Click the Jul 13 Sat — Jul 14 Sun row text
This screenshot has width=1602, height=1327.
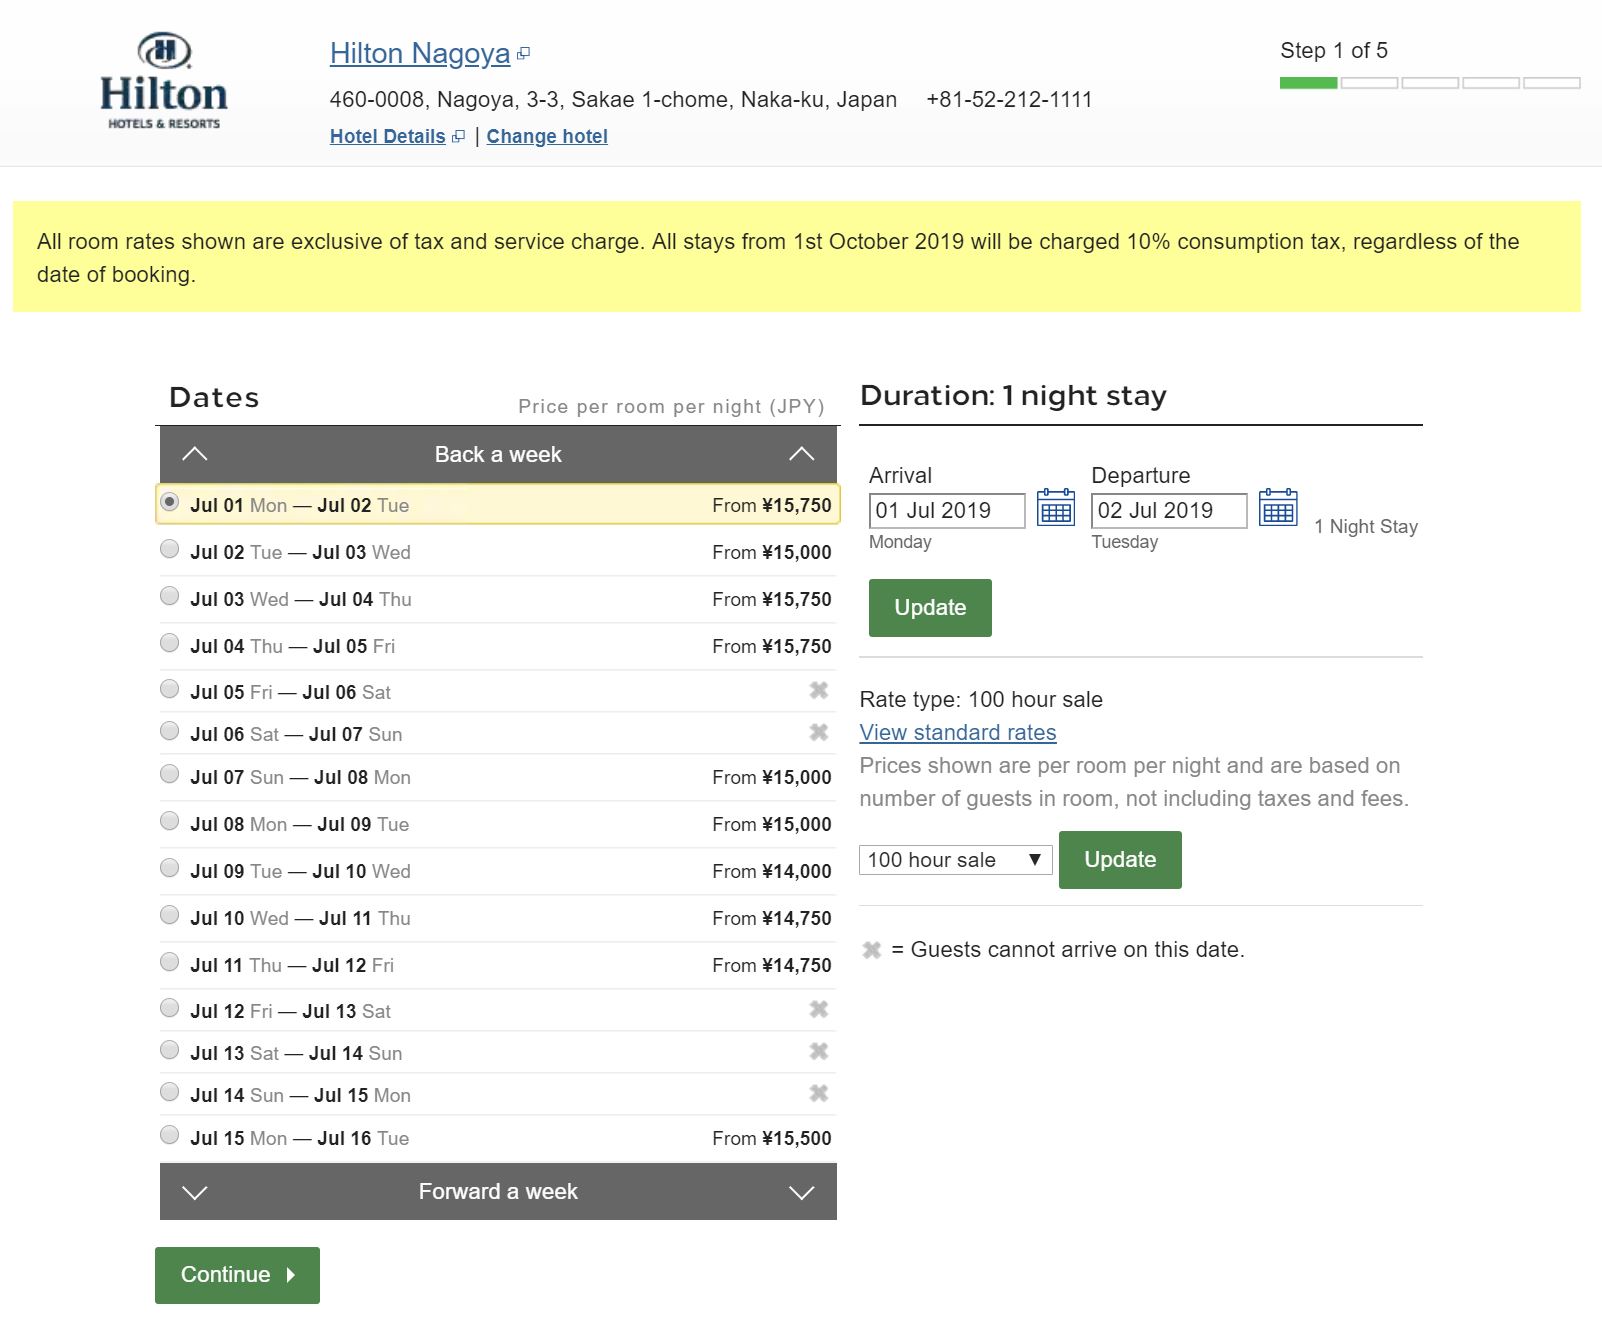(x=296, y=1053)
